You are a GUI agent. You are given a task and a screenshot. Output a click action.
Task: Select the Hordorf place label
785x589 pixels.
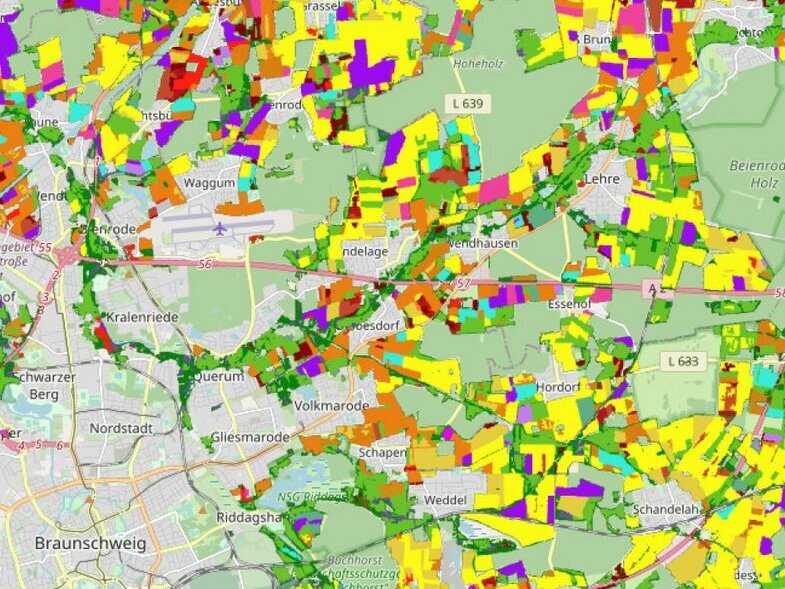(558, 387)
